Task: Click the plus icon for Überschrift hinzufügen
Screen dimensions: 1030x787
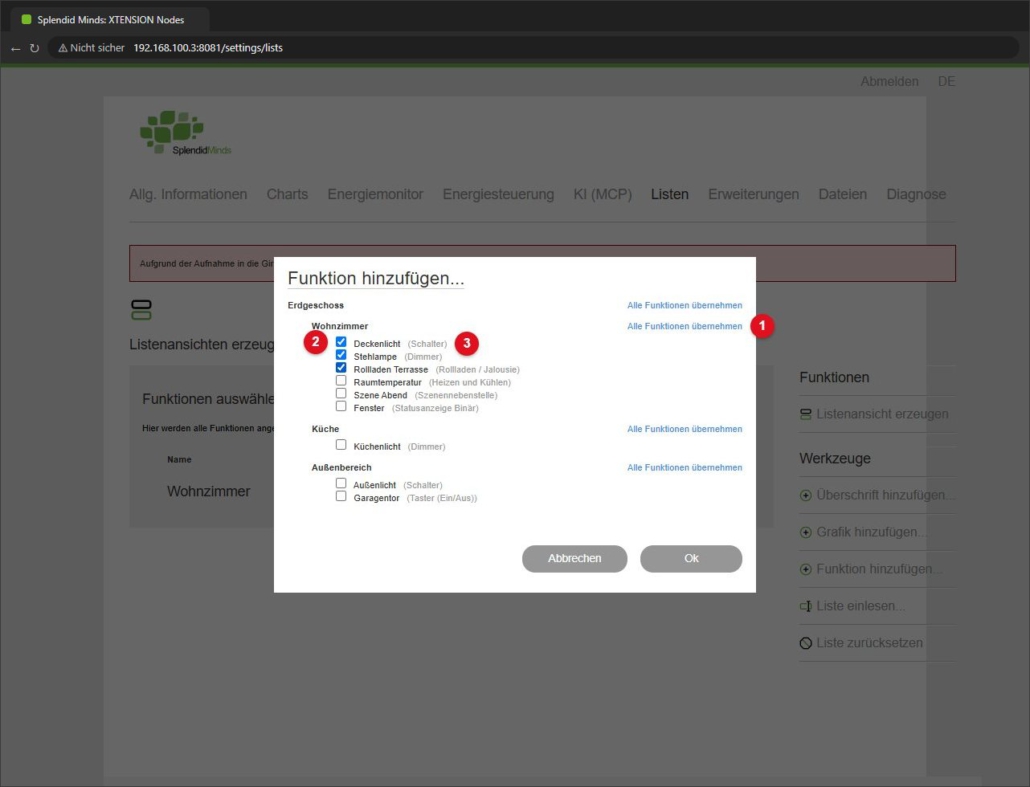Action: tap(805, 495)
